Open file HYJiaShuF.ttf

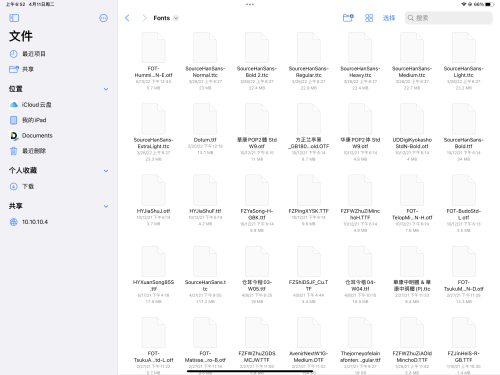point(205,200)
